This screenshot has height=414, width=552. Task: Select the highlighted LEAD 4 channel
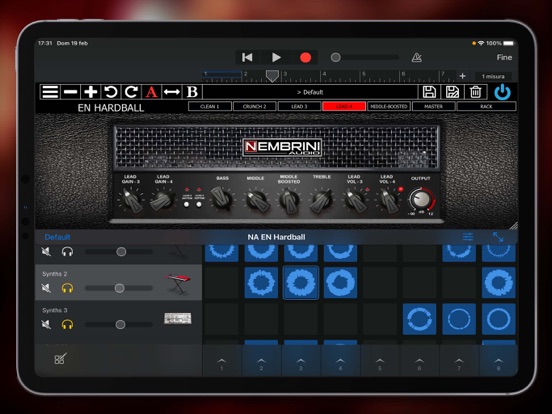344,106
